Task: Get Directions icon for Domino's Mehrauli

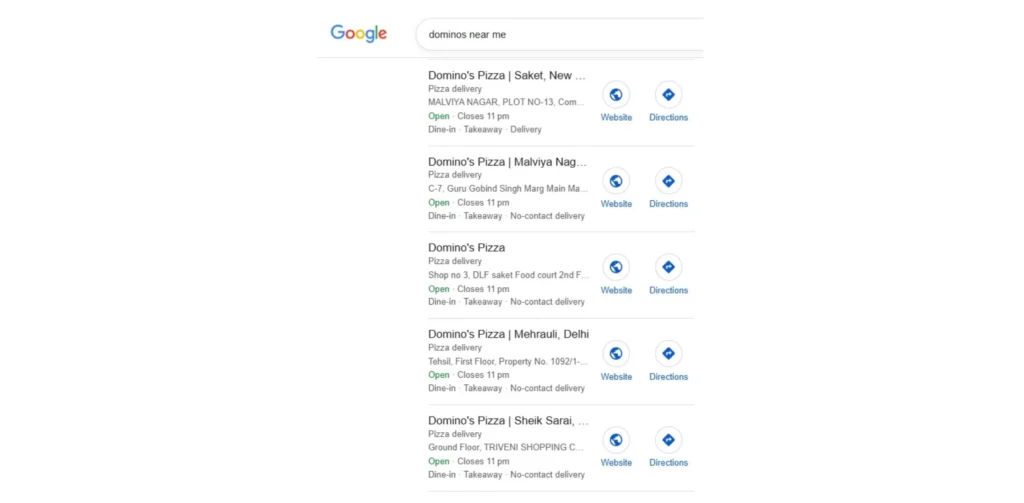Action: point(668,354)
